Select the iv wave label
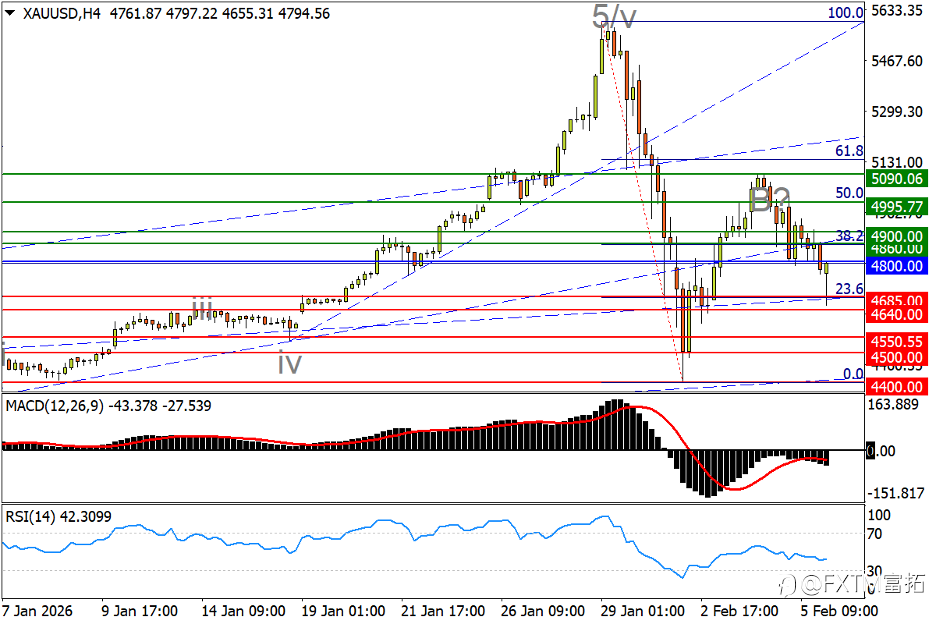 pyautogui.click(x=290, y=363)
